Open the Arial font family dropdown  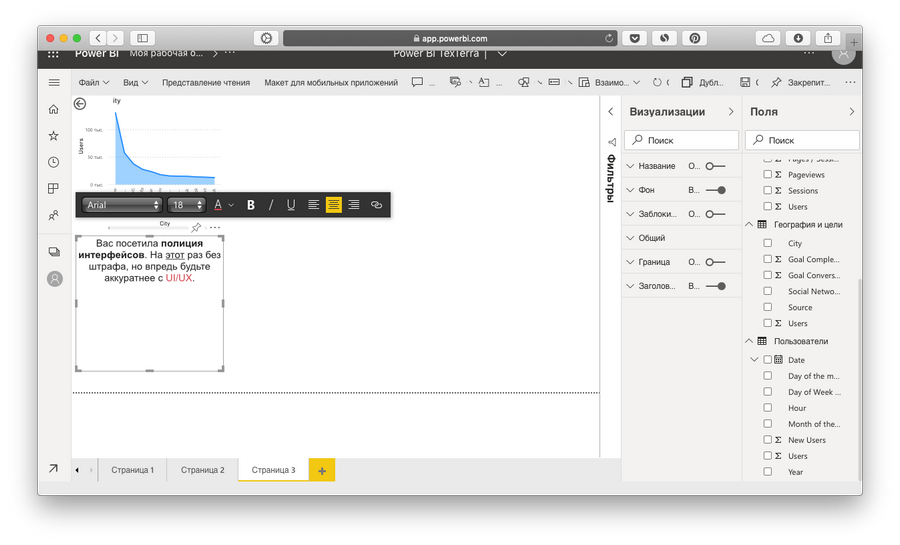pyautogui.click(x=122, y=205)
